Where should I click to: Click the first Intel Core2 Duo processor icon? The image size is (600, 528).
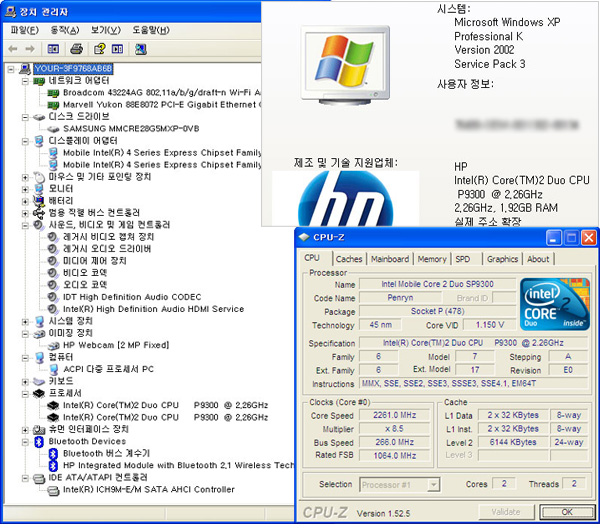53,405
